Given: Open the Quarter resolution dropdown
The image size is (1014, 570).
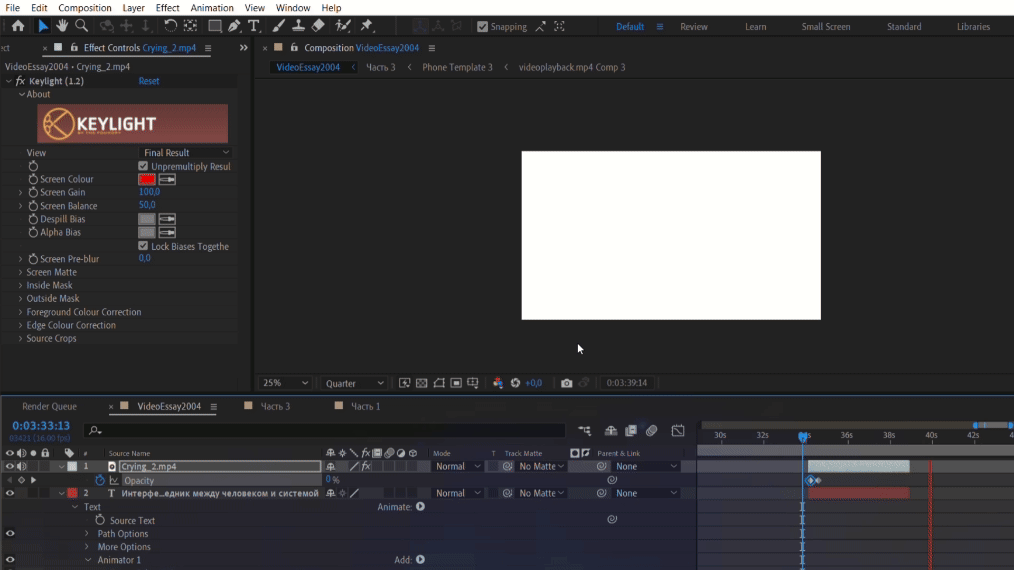Looking at the screenshot, I should 354,383.
